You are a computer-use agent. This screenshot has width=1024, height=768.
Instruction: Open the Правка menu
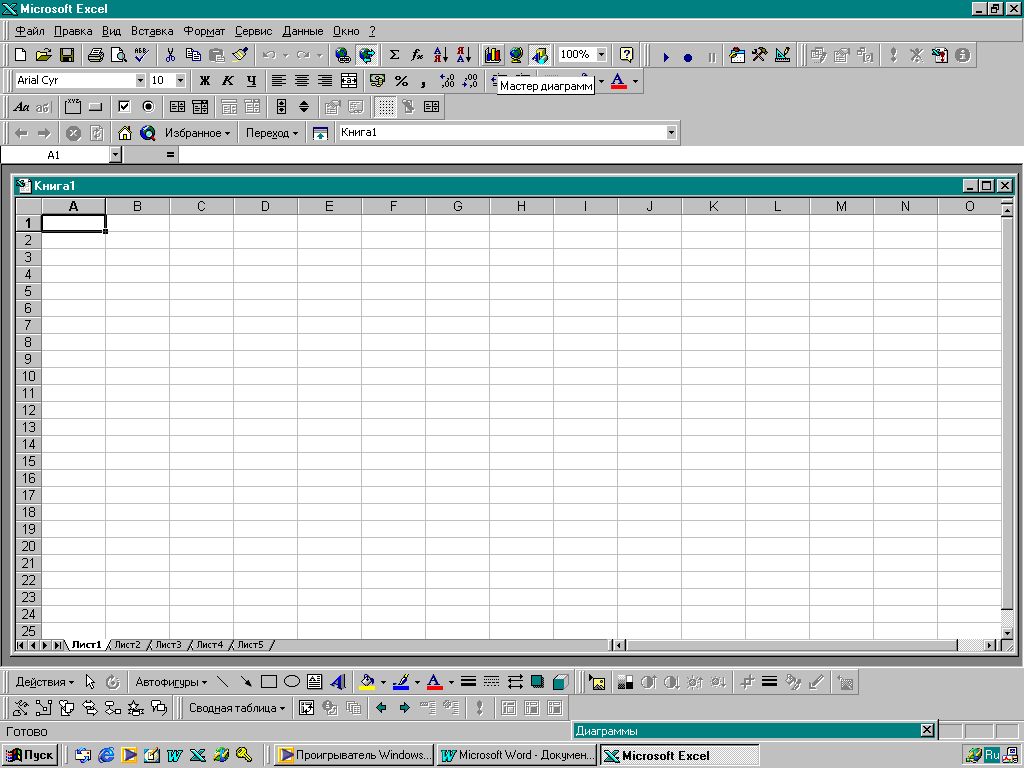coord(72,31)
